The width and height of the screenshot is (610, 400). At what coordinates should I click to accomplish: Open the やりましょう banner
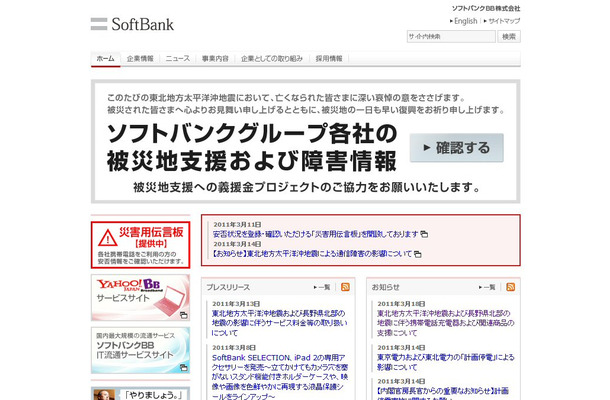[x=140, y=393]
